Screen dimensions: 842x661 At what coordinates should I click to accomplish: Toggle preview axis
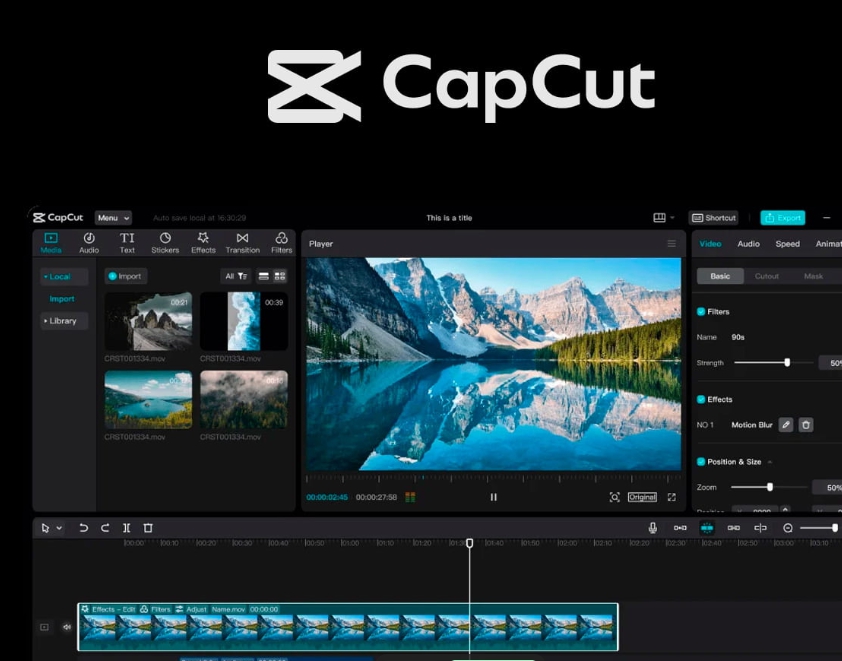coord(760,528)
